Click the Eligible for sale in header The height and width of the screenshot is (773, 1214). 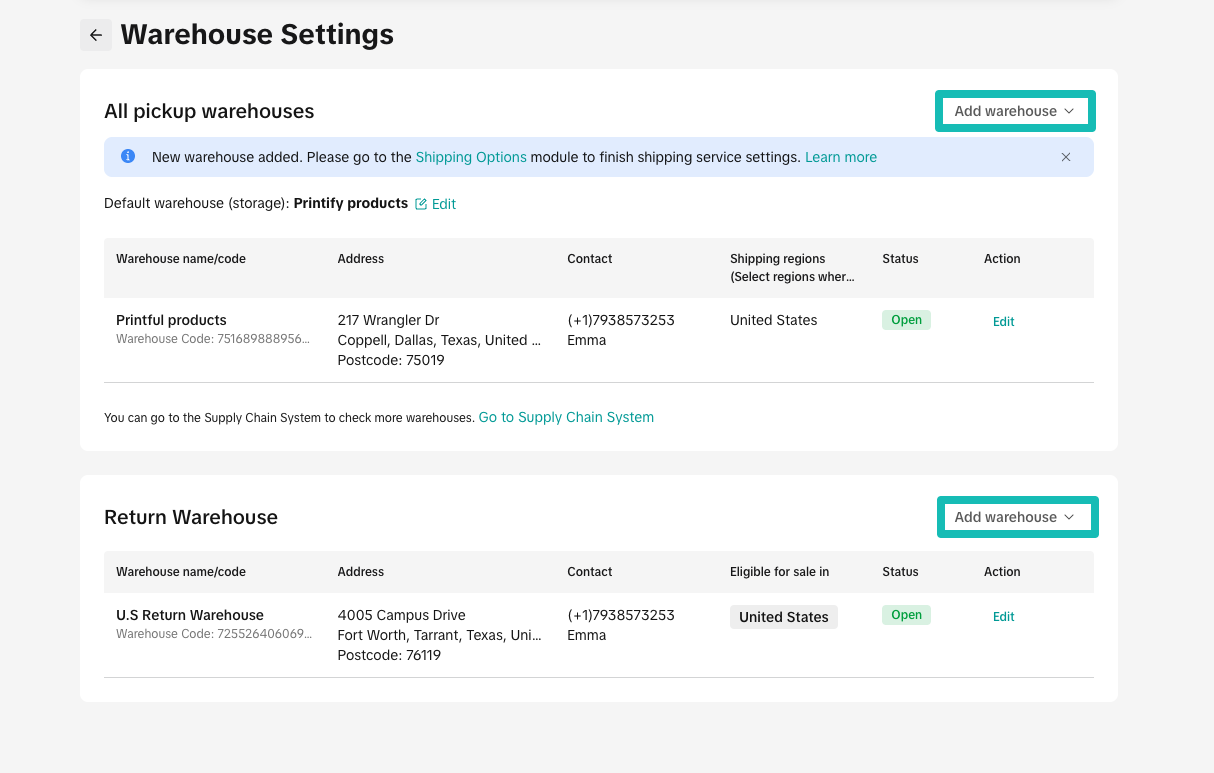pos(779,572)
